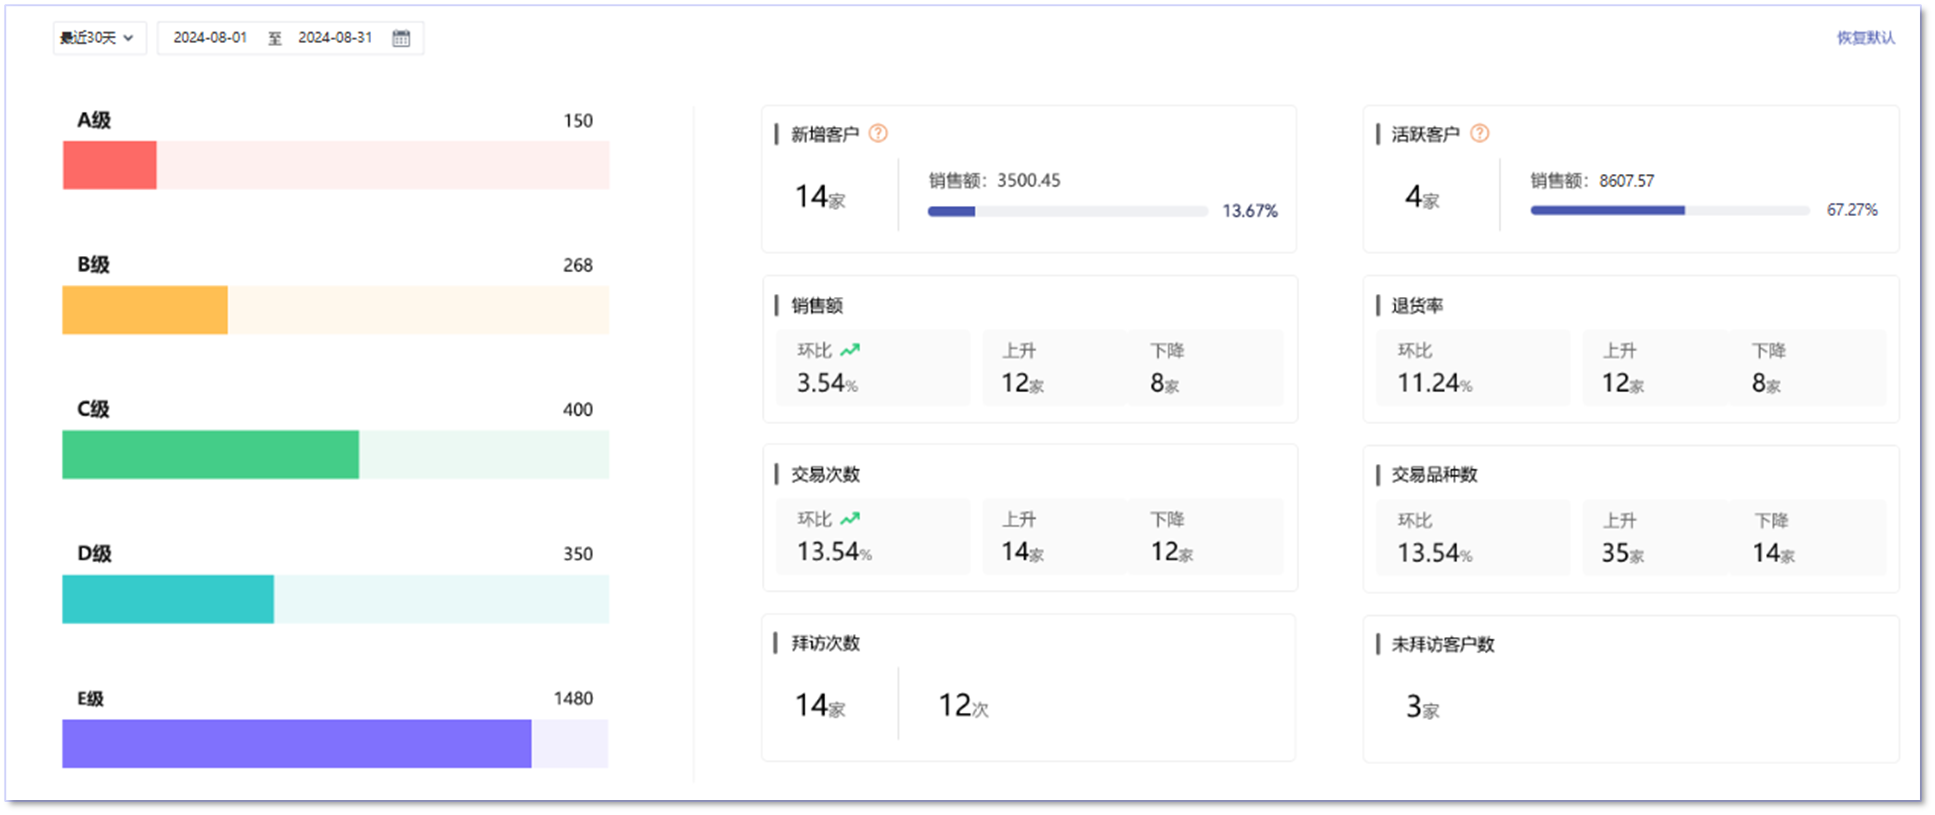This screenshot has height=815, width=1935.
Task: Click start date field 2024-08-01
Action: [210, 38]
